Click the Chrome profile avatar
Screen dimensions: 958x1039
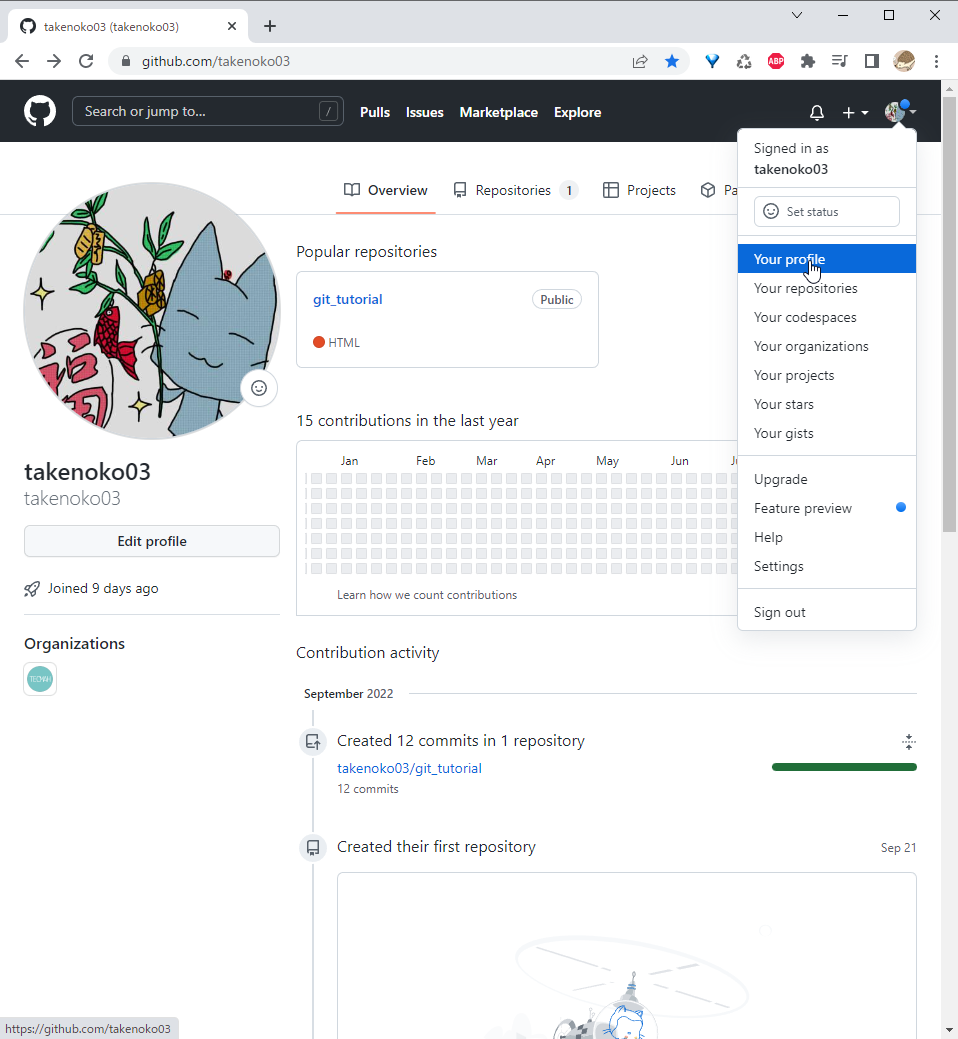click(x=904, y=62)
